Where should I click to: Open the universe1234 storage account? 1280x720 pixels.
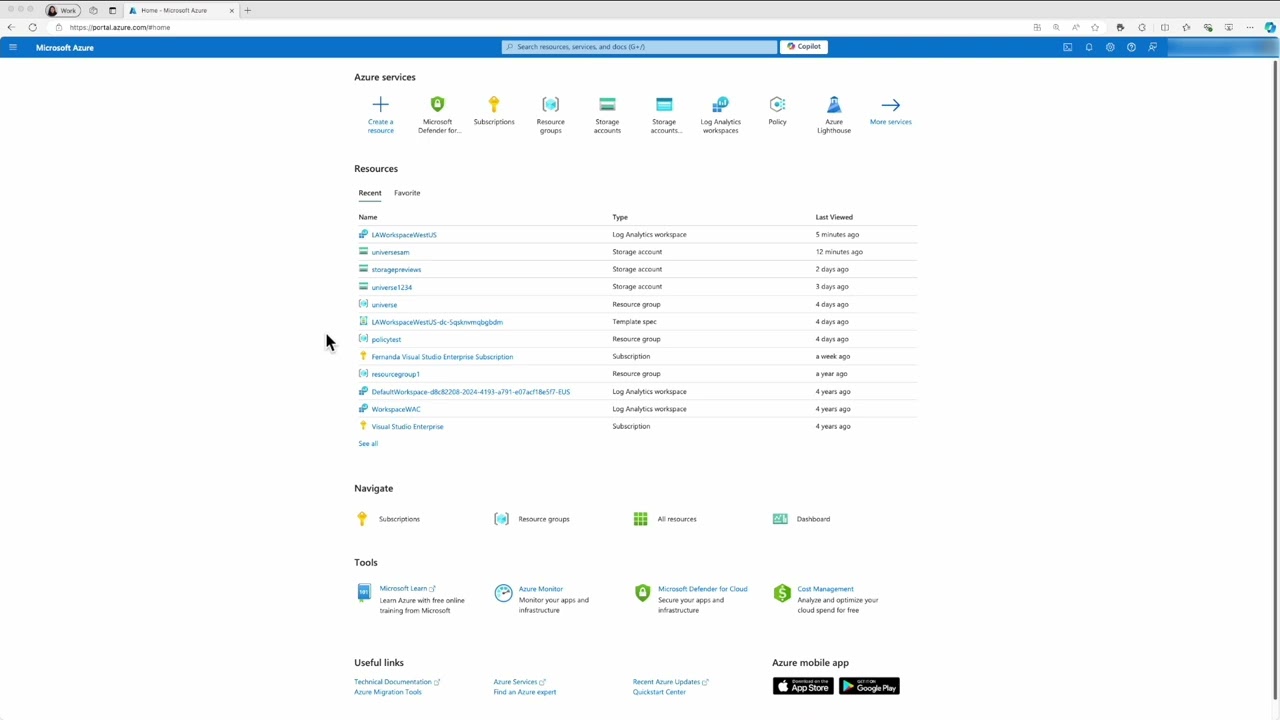391,287
